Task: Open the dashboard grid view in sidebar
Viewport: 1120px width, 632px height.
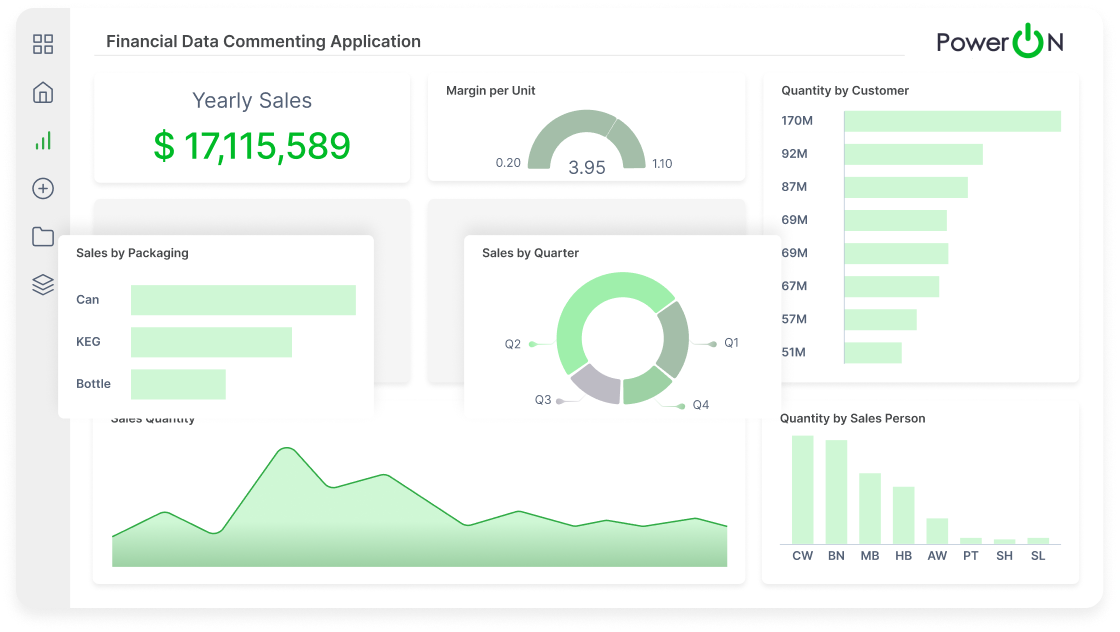Action: coord(42,44)
